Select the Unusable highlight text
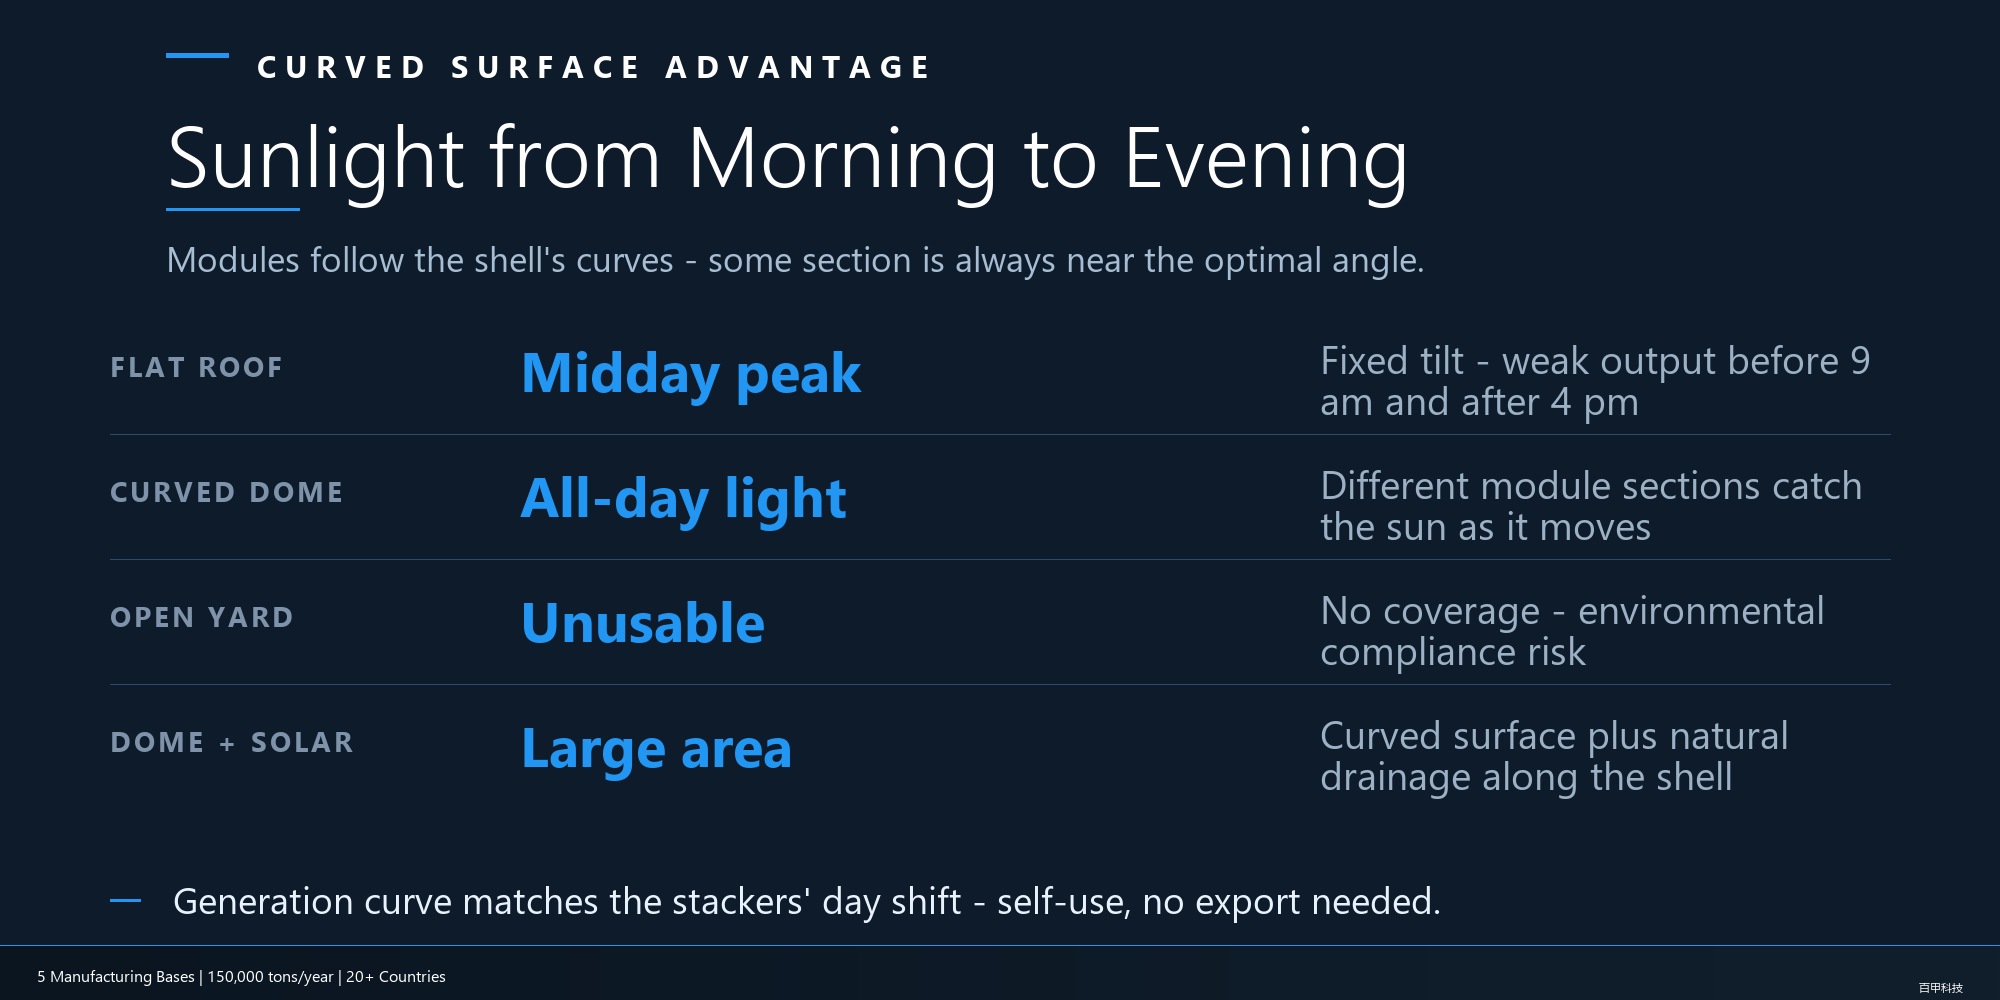The image size is (2000, 1000). pyautogui.click(x=643, y=623)
